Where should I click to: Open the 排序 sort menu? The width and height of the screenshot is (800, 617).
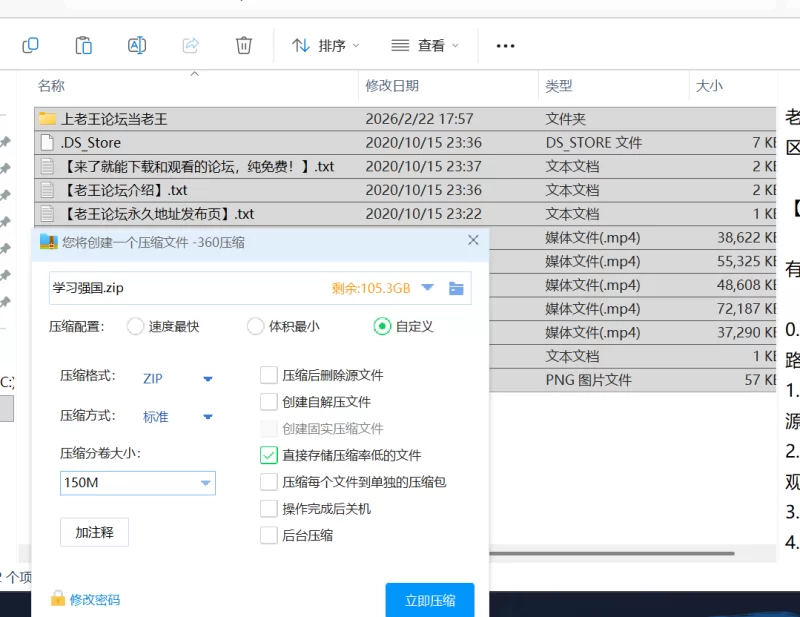pyautogui.click(x=326, y=45)
